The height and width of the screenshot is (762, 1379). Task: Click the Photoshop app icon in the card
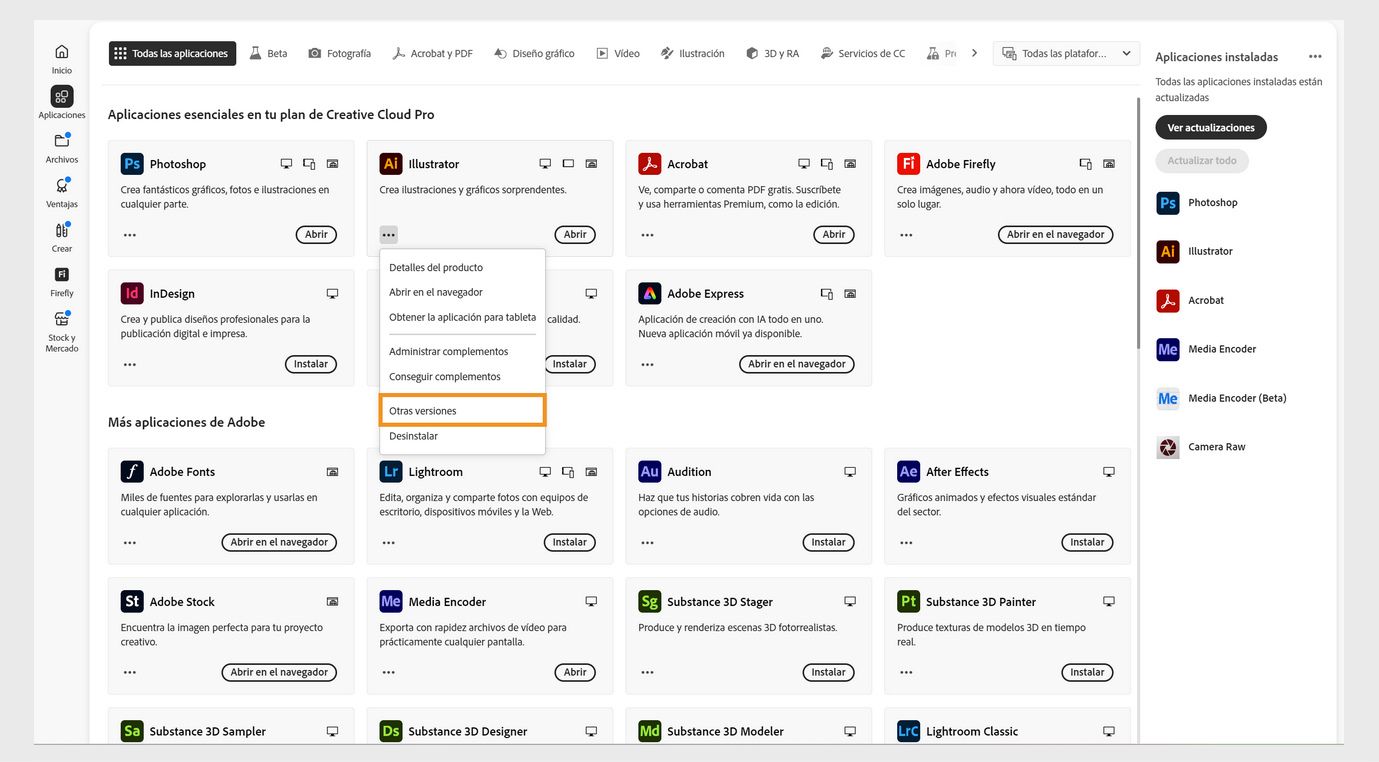[132, 164]
